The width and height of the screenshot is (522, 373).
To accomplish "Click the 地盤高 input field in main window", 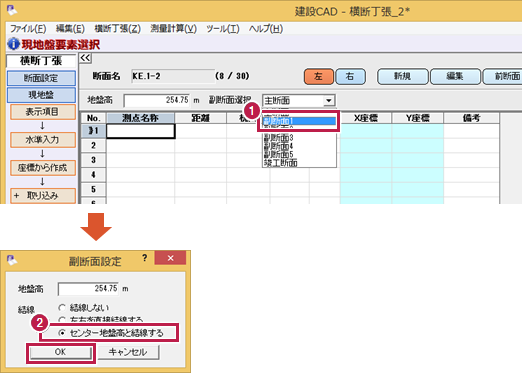I will pyautogui.click(x=157, y=100).
